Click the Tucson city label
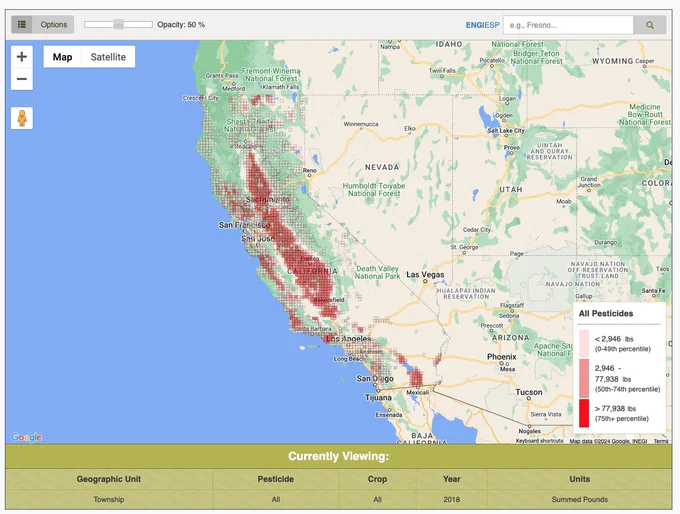The image size is (680, 514). pos(529,392)
